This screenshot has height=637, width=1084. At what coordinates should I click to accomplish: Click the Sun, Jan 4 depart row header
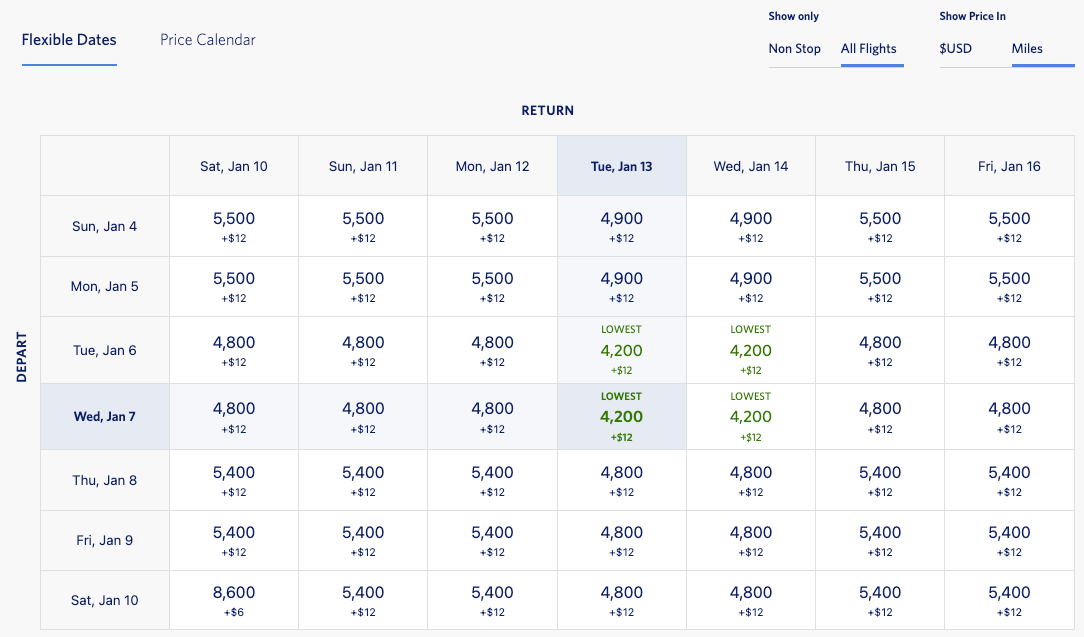(x=104, y=227)
